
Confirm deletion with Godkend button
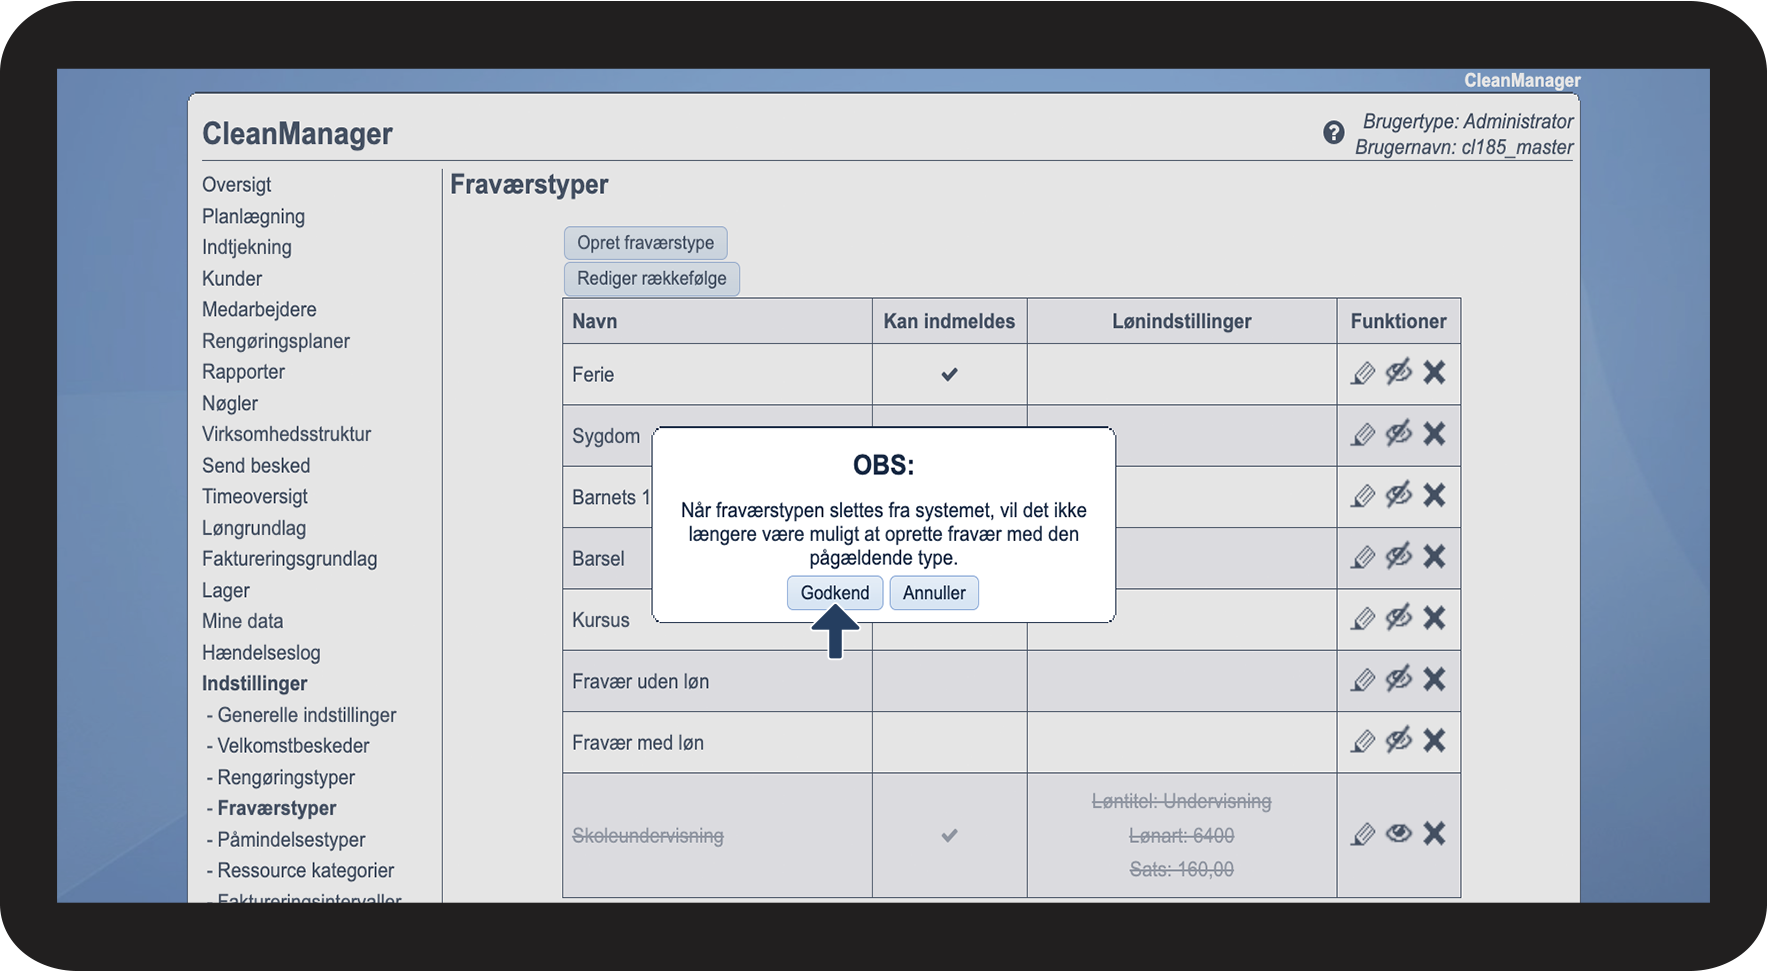point(835,593)
